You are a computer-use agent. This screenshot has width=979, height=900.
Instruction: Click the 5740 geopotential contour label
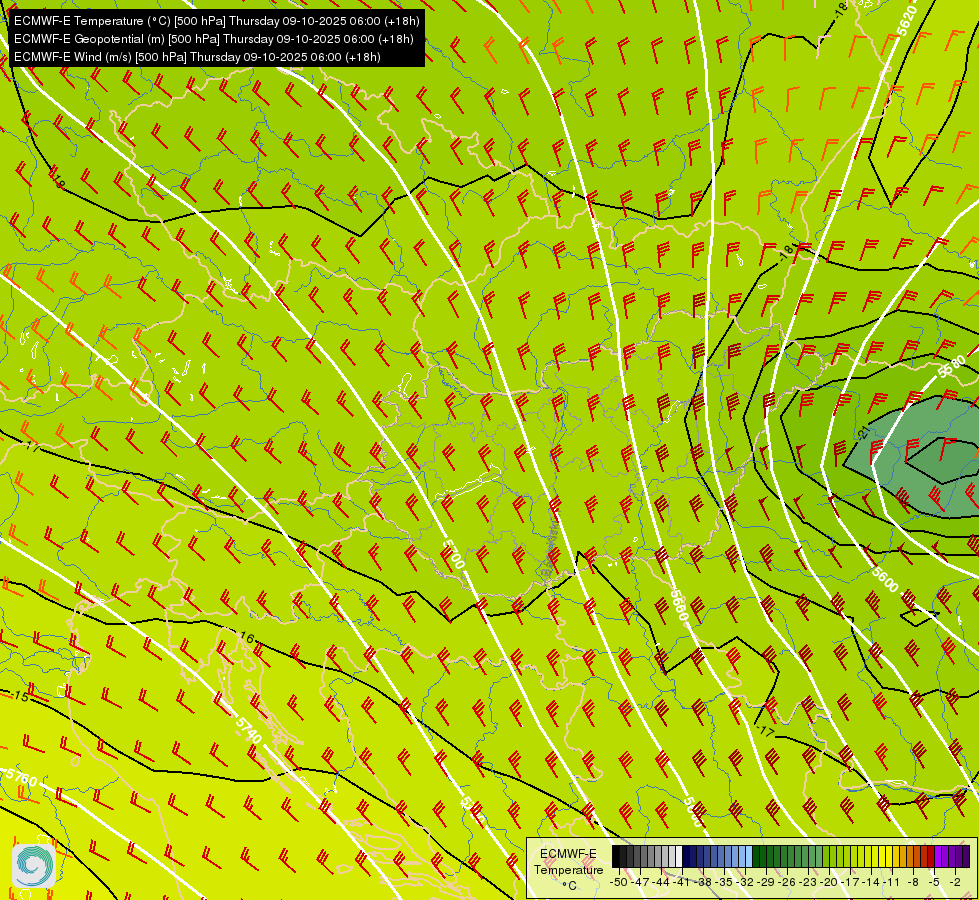coord(248,729)
